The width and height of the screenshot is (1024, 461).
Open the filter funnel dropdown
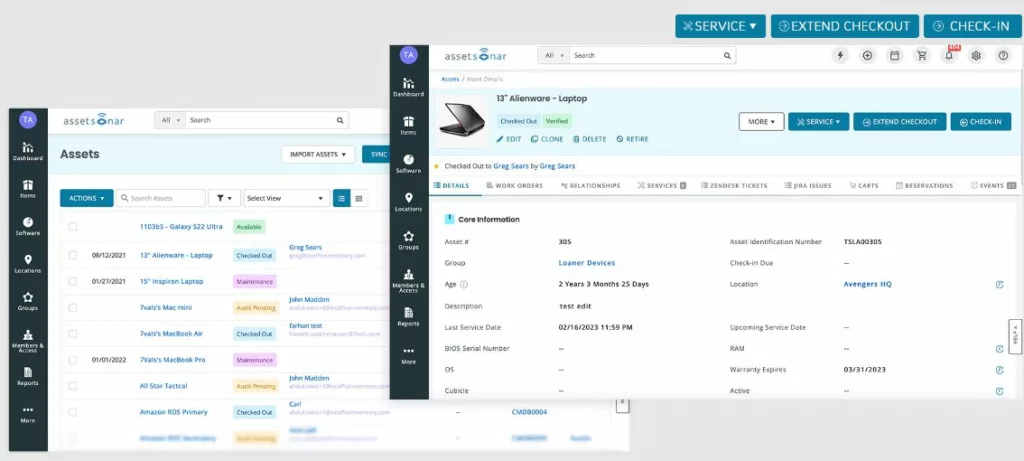tap(224, 199)
